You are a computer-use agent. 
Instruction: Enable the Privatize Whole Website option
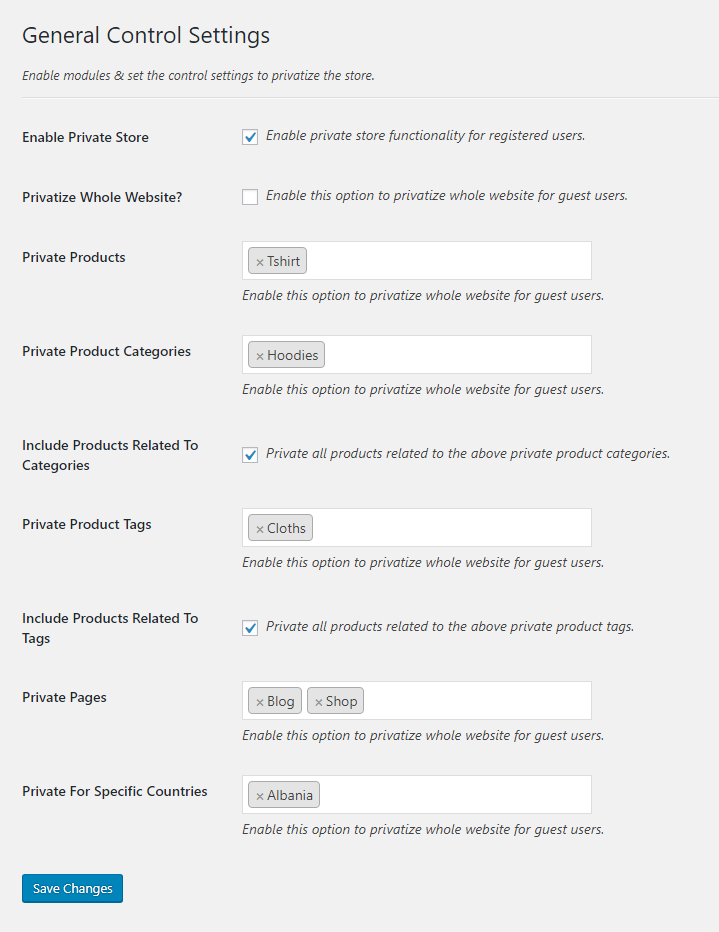[249, 197]
